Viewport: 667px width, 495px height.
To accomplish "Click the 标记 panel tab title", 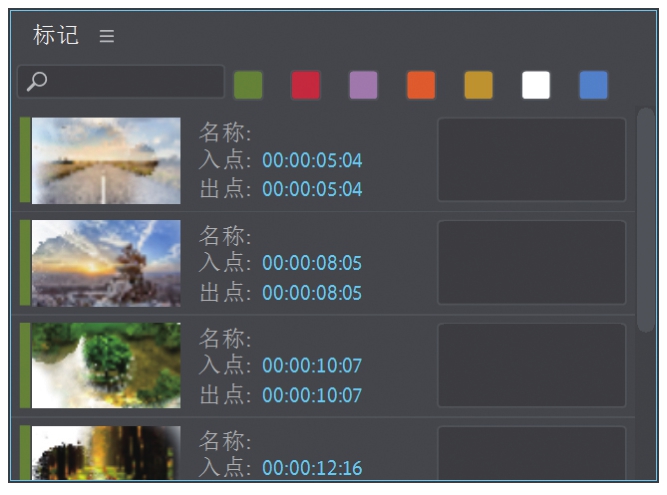I will [x=55, y=36].
